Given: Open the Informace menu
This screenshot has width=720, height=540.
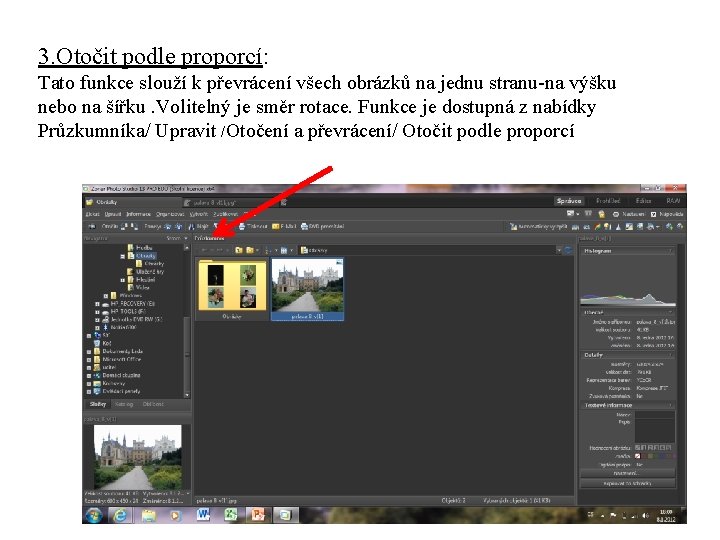Looking at the screenshot, I should [138, 214].
